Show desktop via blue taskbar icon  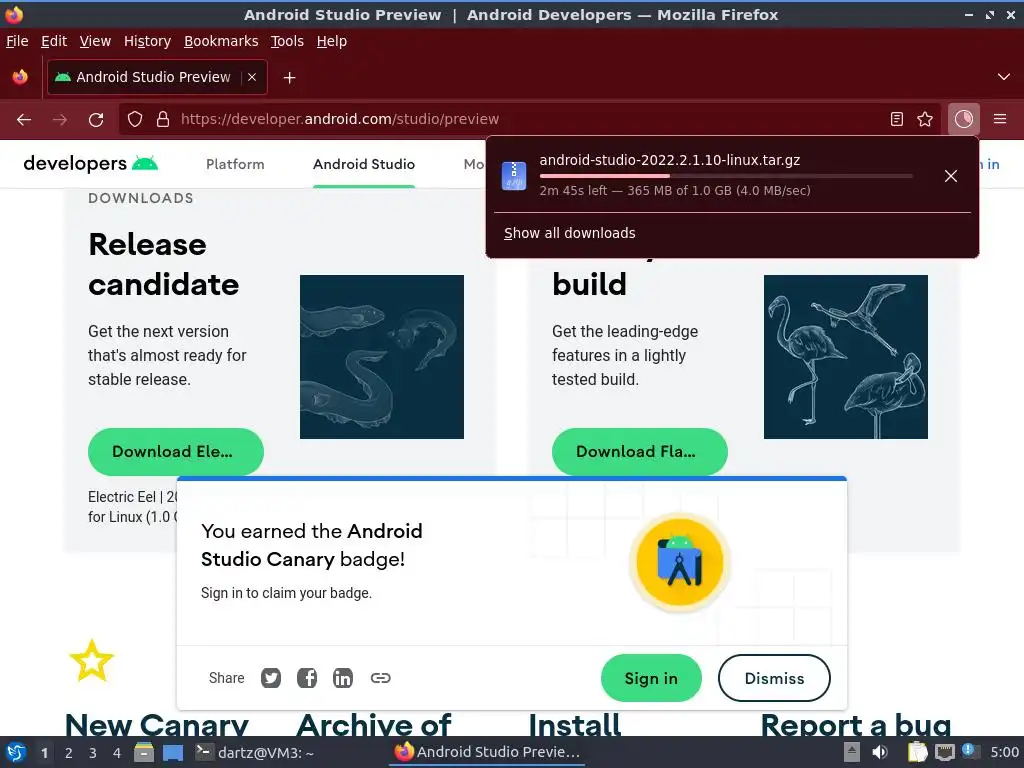point(172,753)
